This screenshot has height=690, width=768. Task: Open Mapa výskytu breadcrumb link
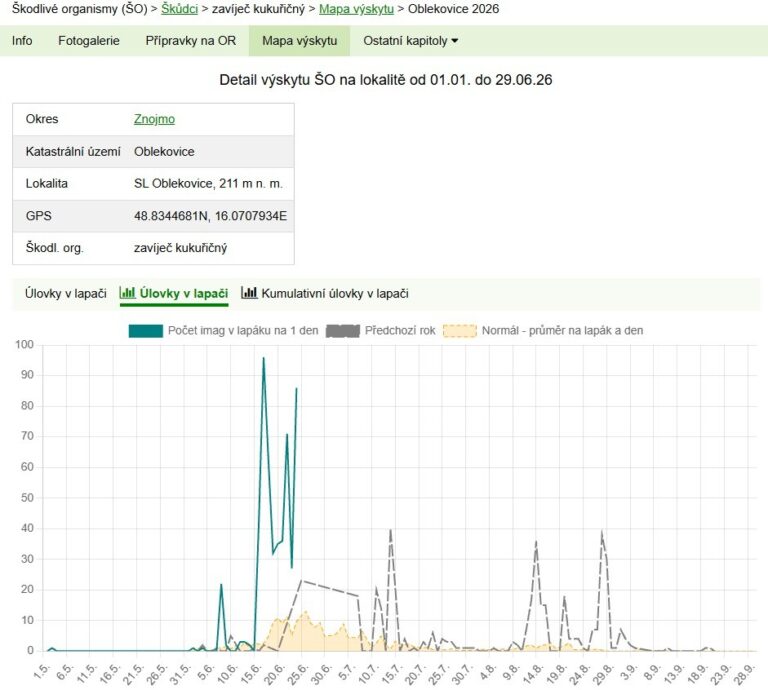[356, 9]
